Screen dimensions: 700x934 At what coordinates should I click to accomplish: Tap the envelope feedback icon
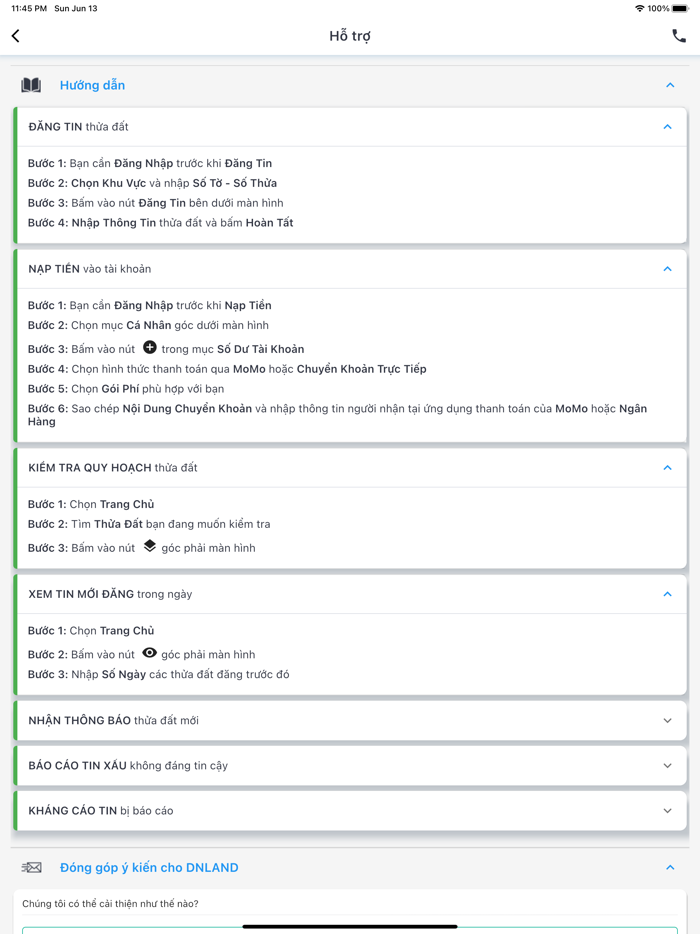click(x=31, y=868)
